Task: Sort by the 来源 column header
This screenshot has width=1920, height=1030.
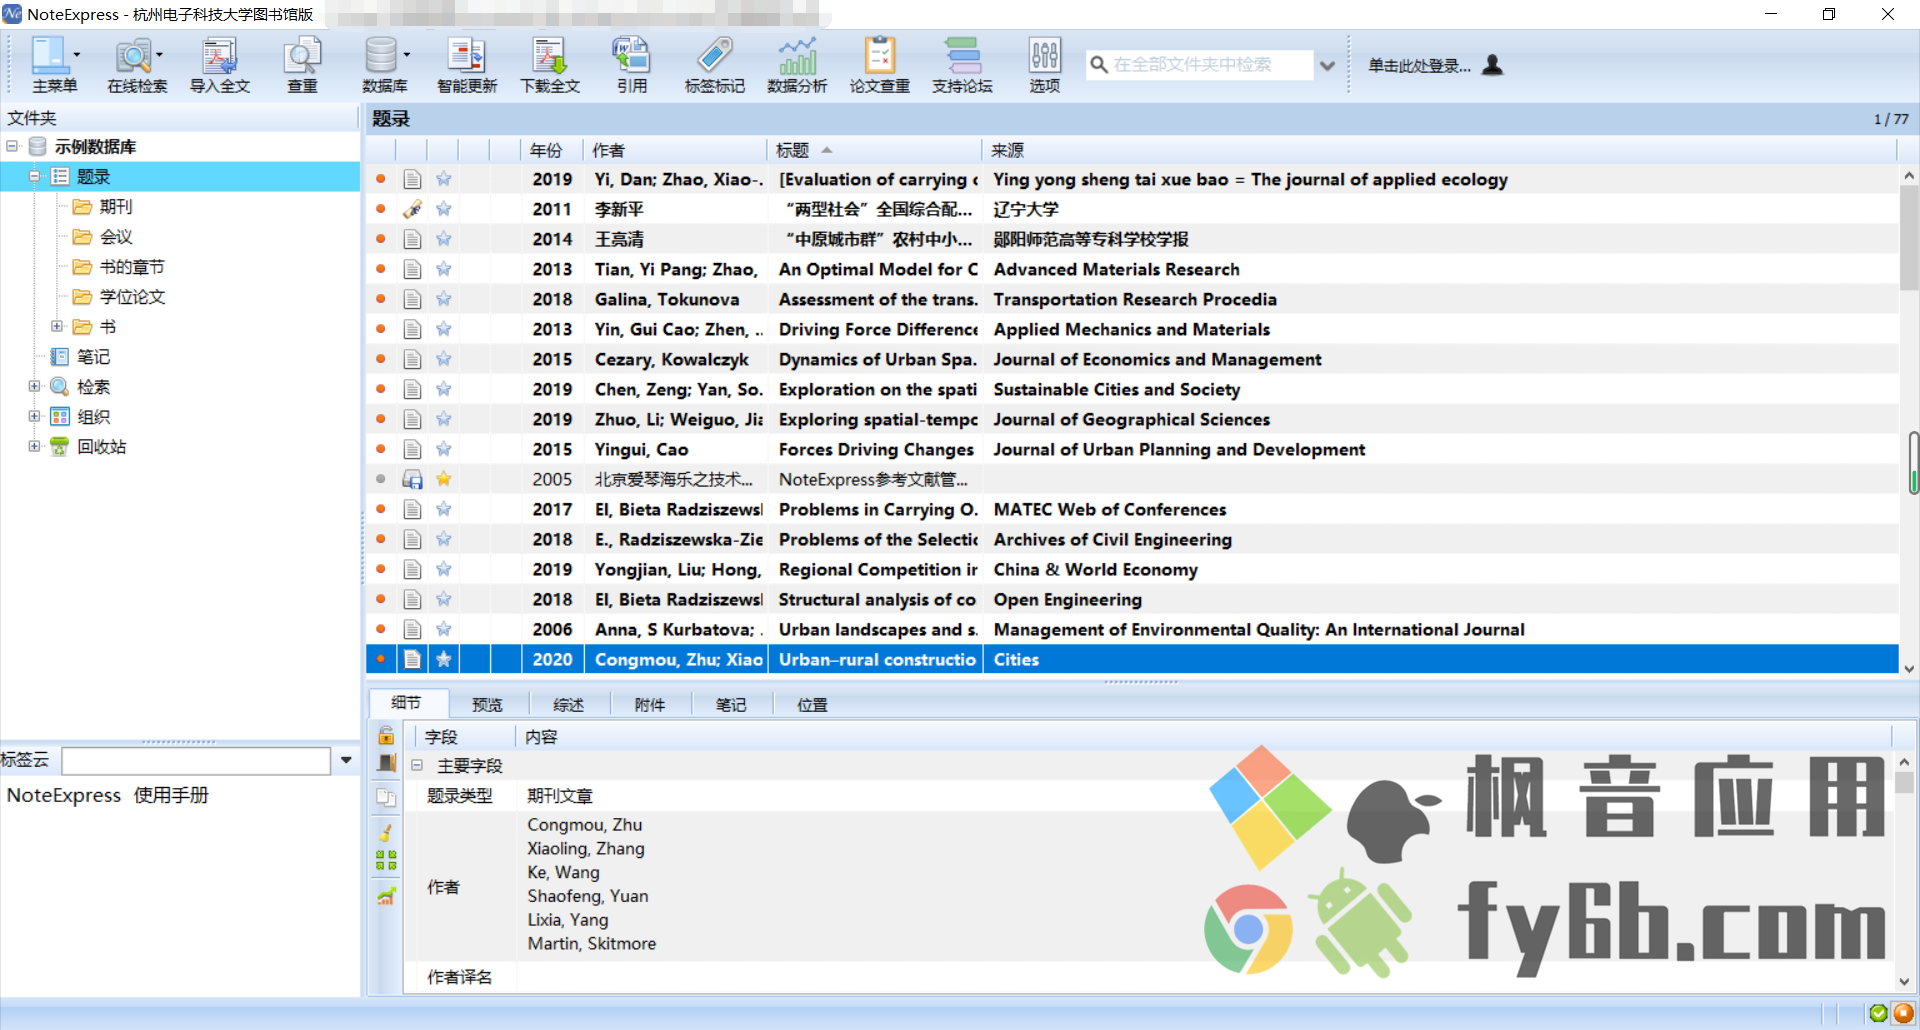Action: click(x=1439, y=150)
